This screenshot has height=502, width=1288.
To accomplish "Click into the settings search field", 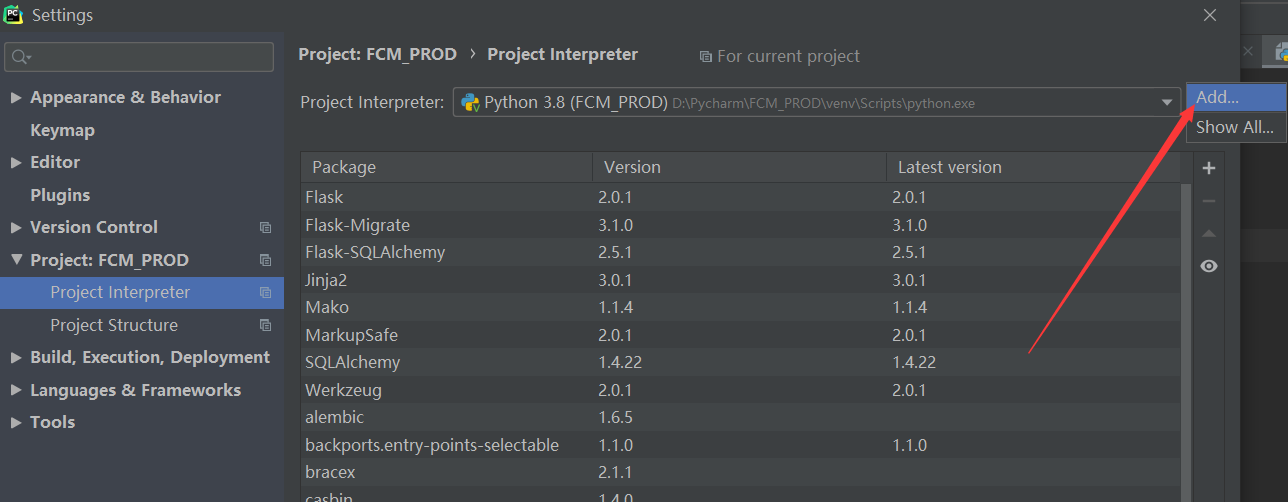I will pyautogui.click(x=150, y=57).
